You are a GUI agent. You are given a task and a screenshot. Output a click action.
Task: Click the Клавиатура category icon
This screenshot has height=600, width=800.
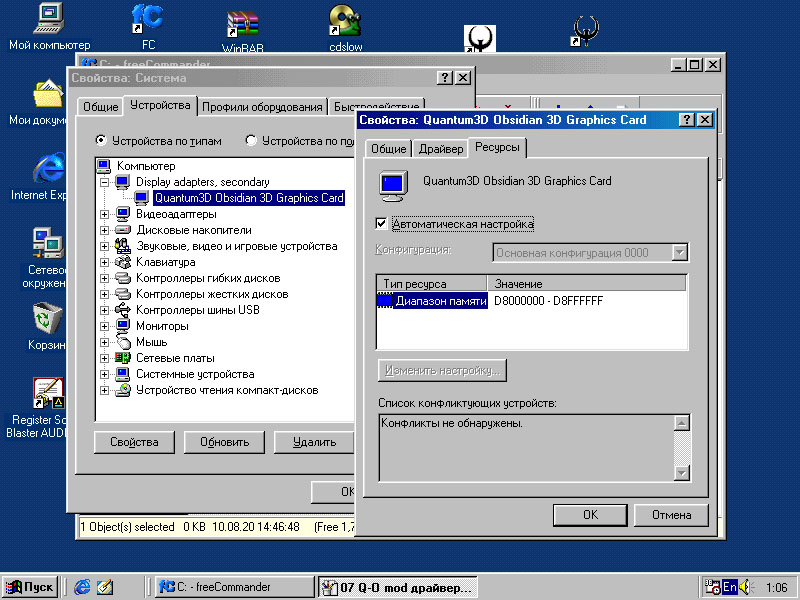122,262
